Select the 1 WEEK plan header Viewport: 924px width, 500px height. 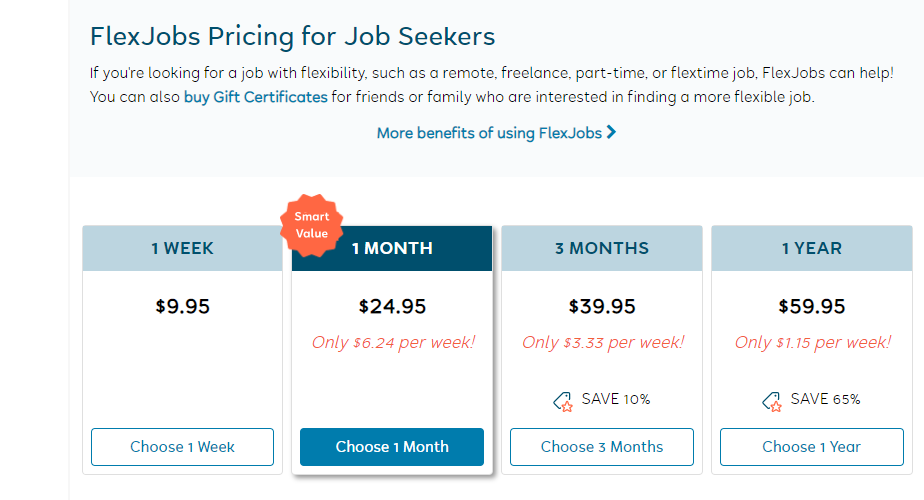coord(182,248)
